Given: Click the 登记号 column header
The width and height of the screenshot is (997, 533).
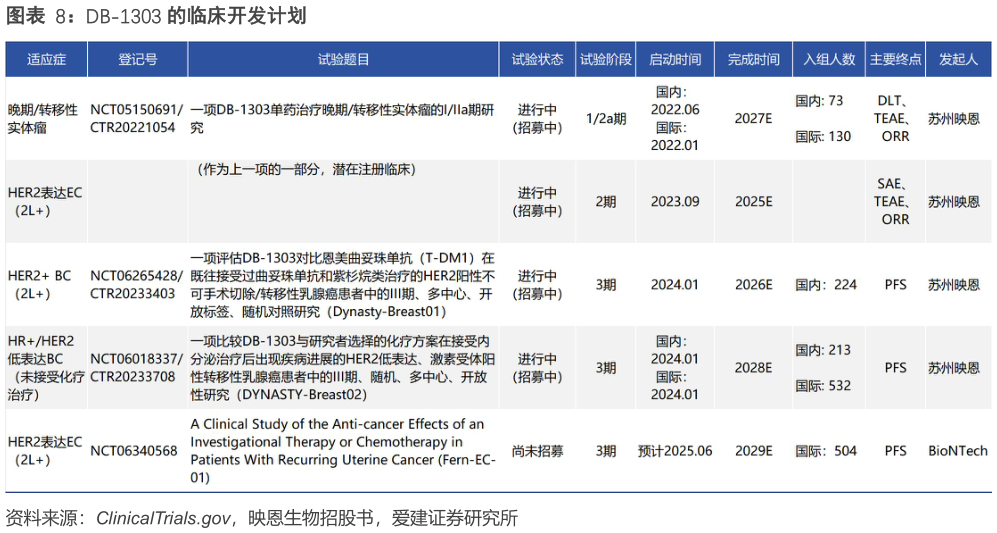Looking at the screenshot, I should coord(137,60).
